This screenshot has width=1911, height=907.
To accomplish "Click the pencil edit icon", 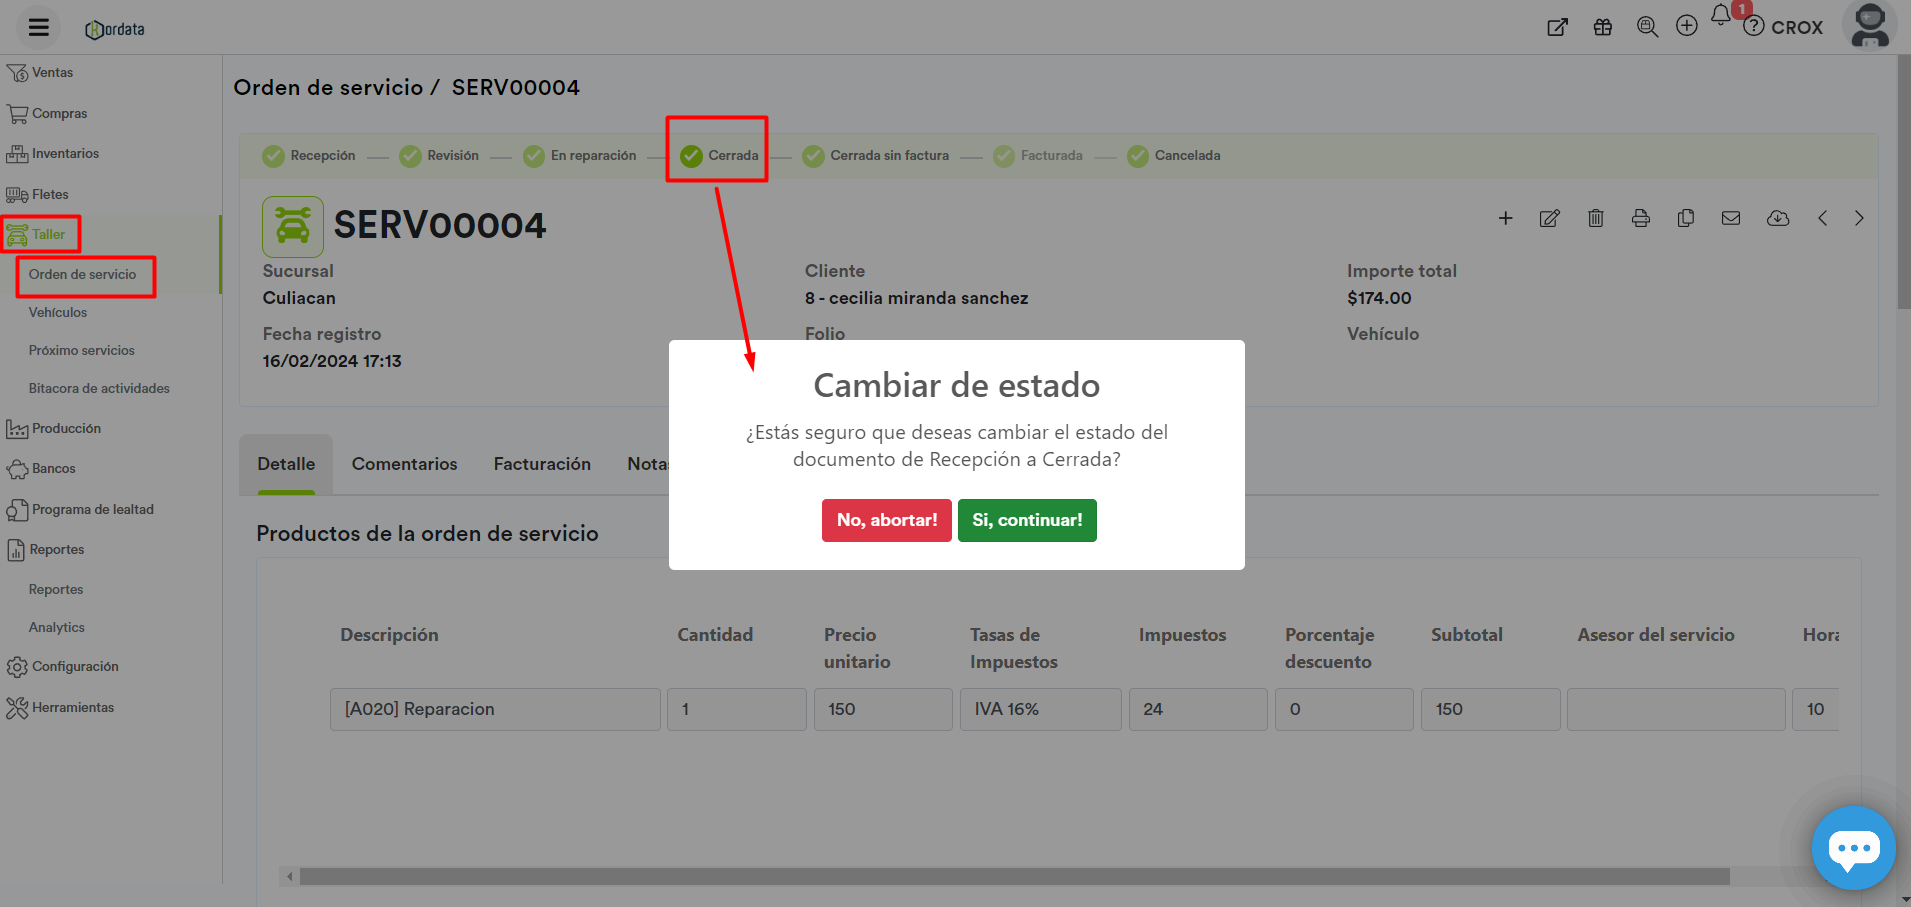I will pyautogui.click(x=1549, y=218).
